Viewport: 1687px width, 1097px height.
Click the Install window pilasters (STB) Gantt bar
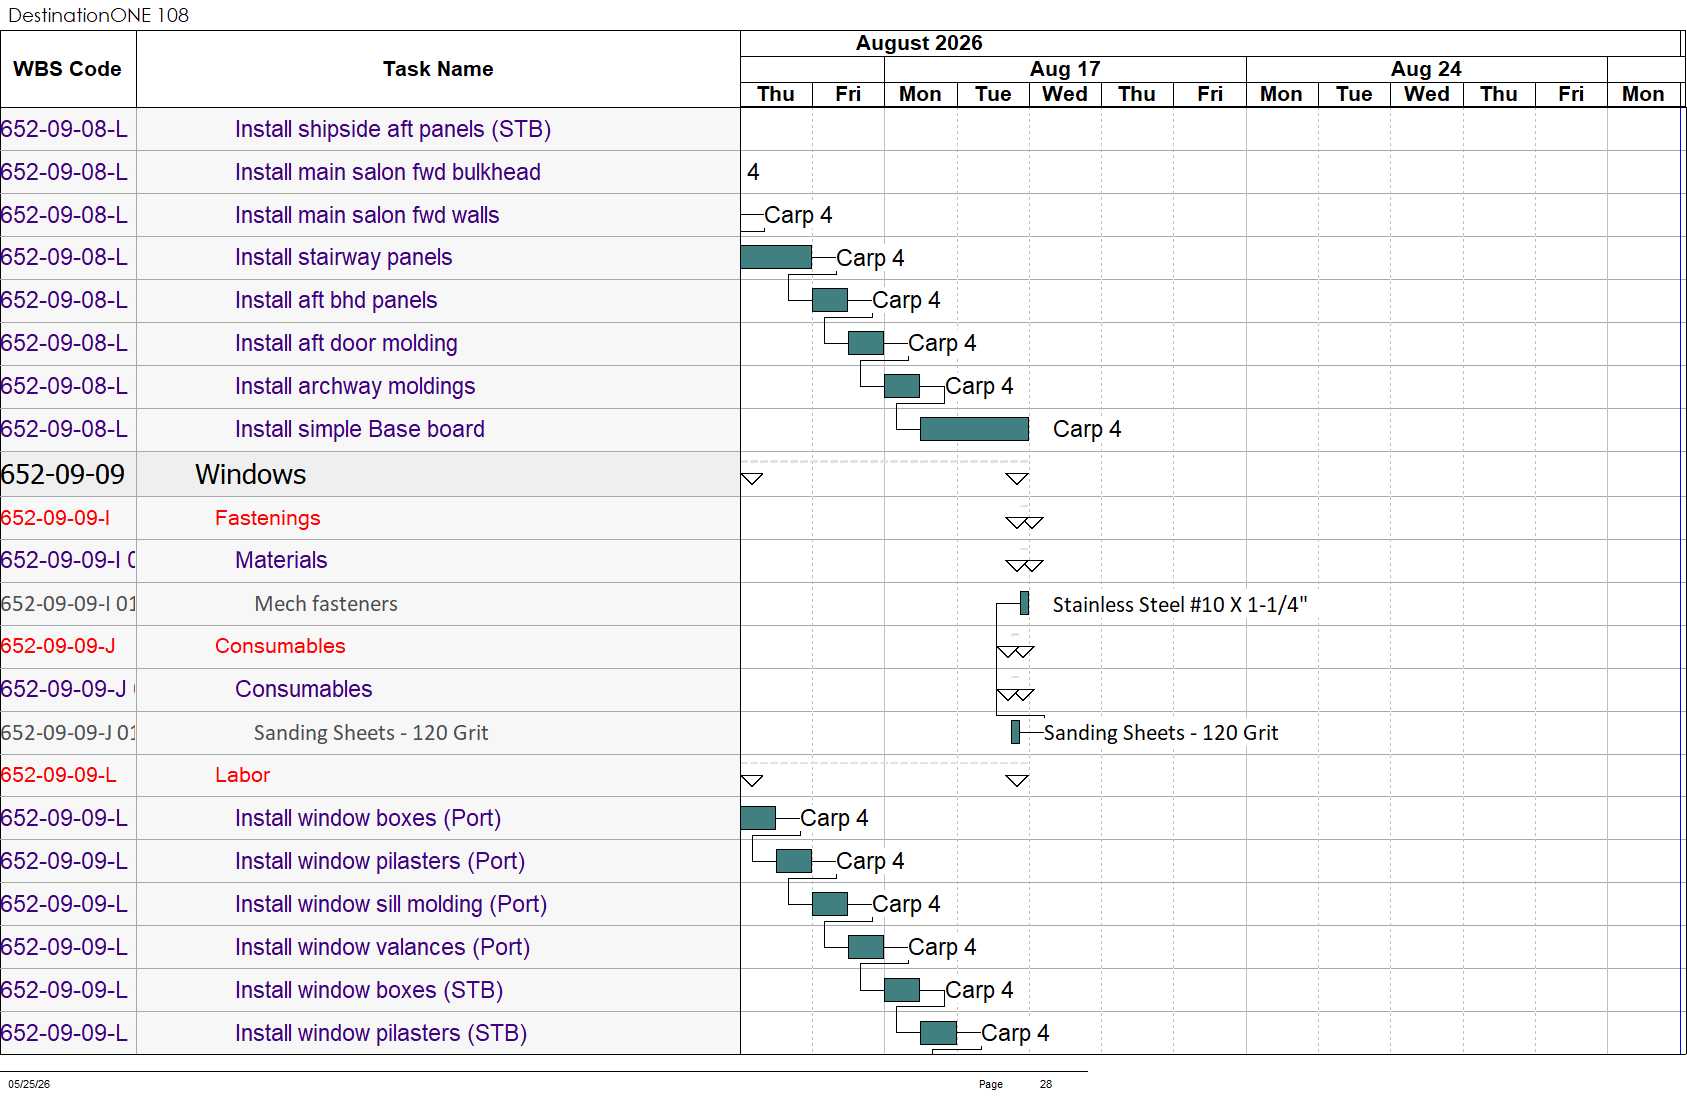tap(938, 1033)
